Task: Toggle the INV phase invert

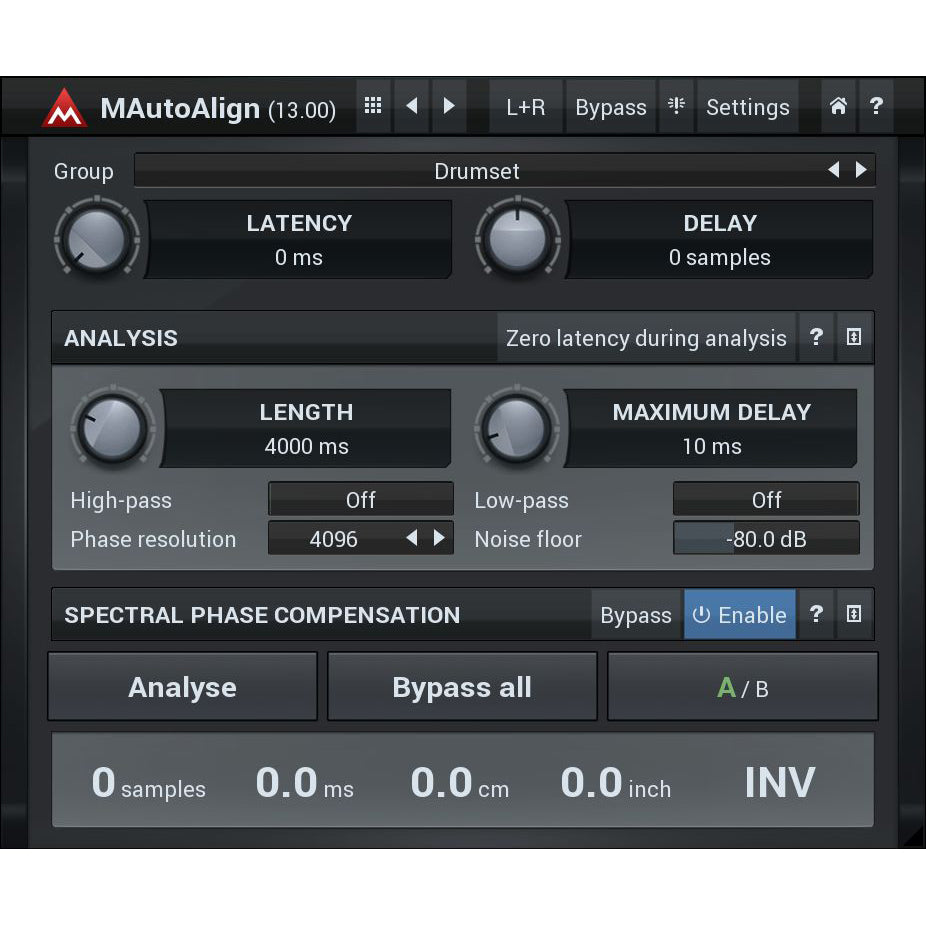Action: coord(779,782)
